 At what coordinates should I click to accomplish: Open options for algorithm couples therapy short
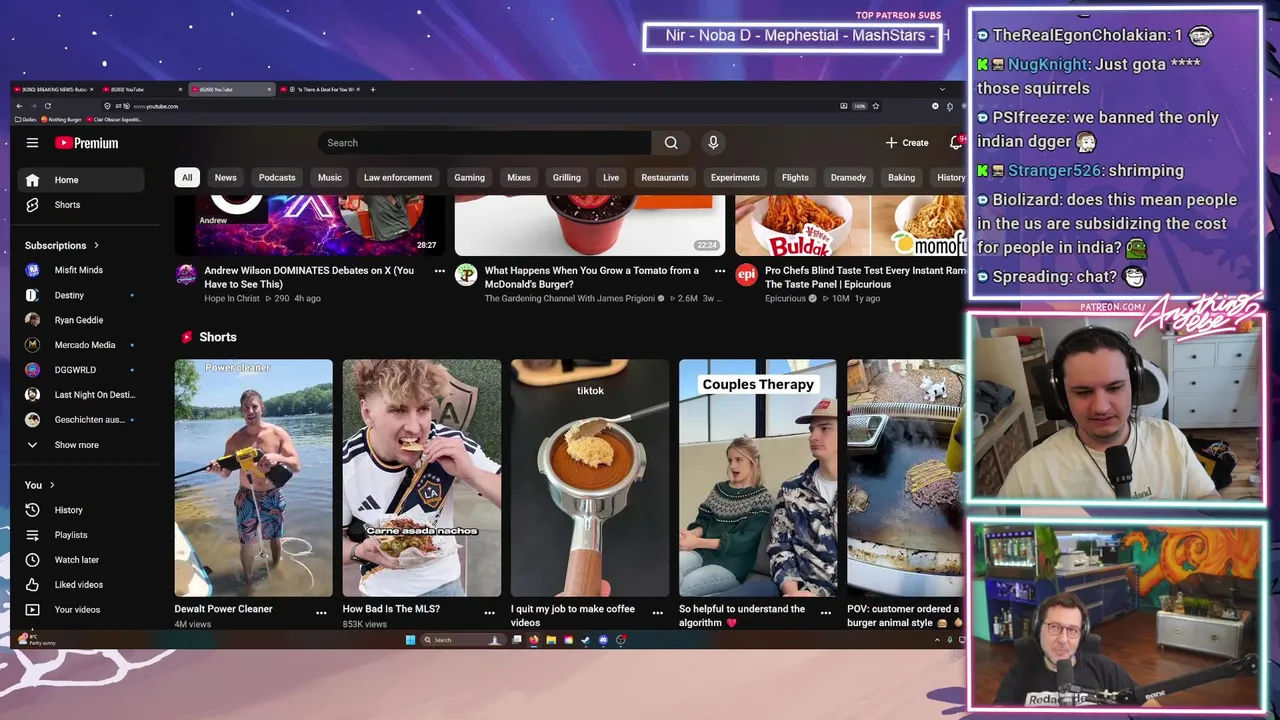(826, 612)
